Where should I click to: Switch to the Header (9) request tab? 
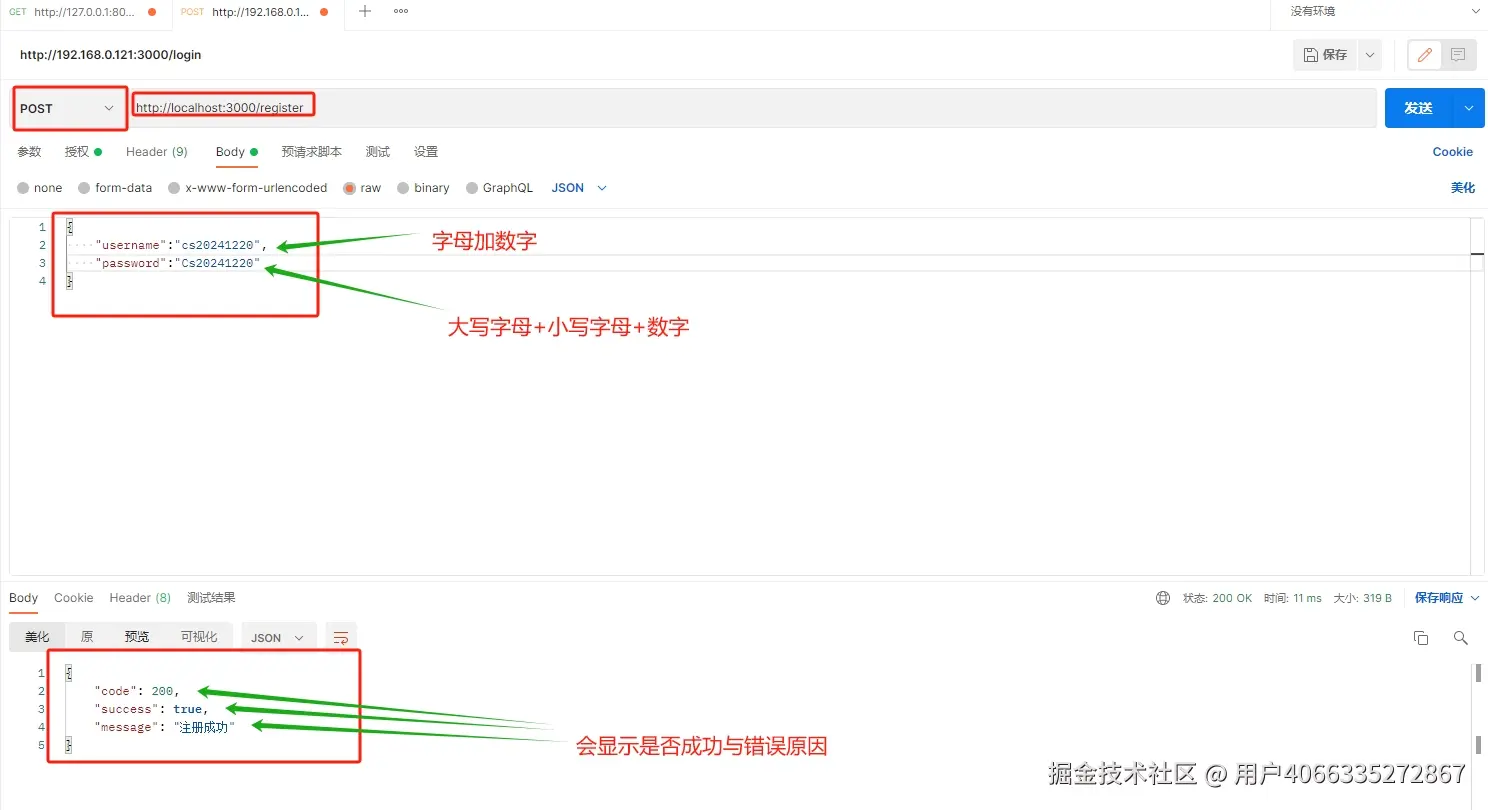157,152
